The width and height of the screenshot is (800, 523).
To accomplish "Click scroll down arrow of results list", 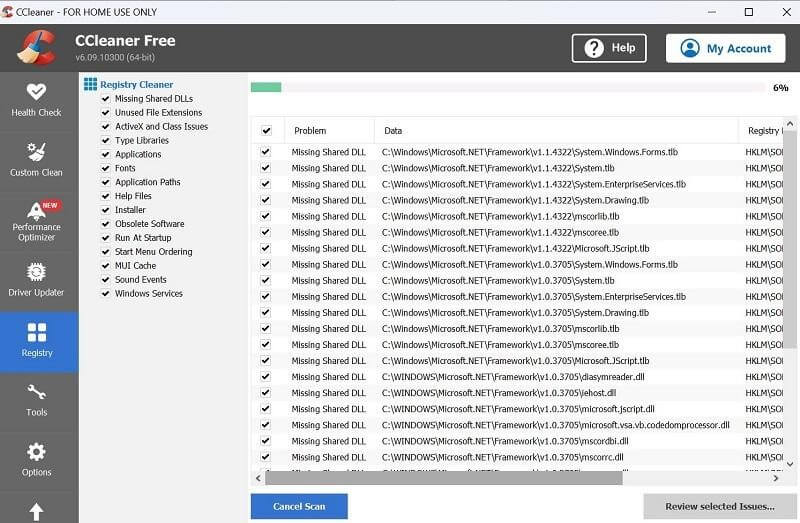I will (x=790, y=464).
